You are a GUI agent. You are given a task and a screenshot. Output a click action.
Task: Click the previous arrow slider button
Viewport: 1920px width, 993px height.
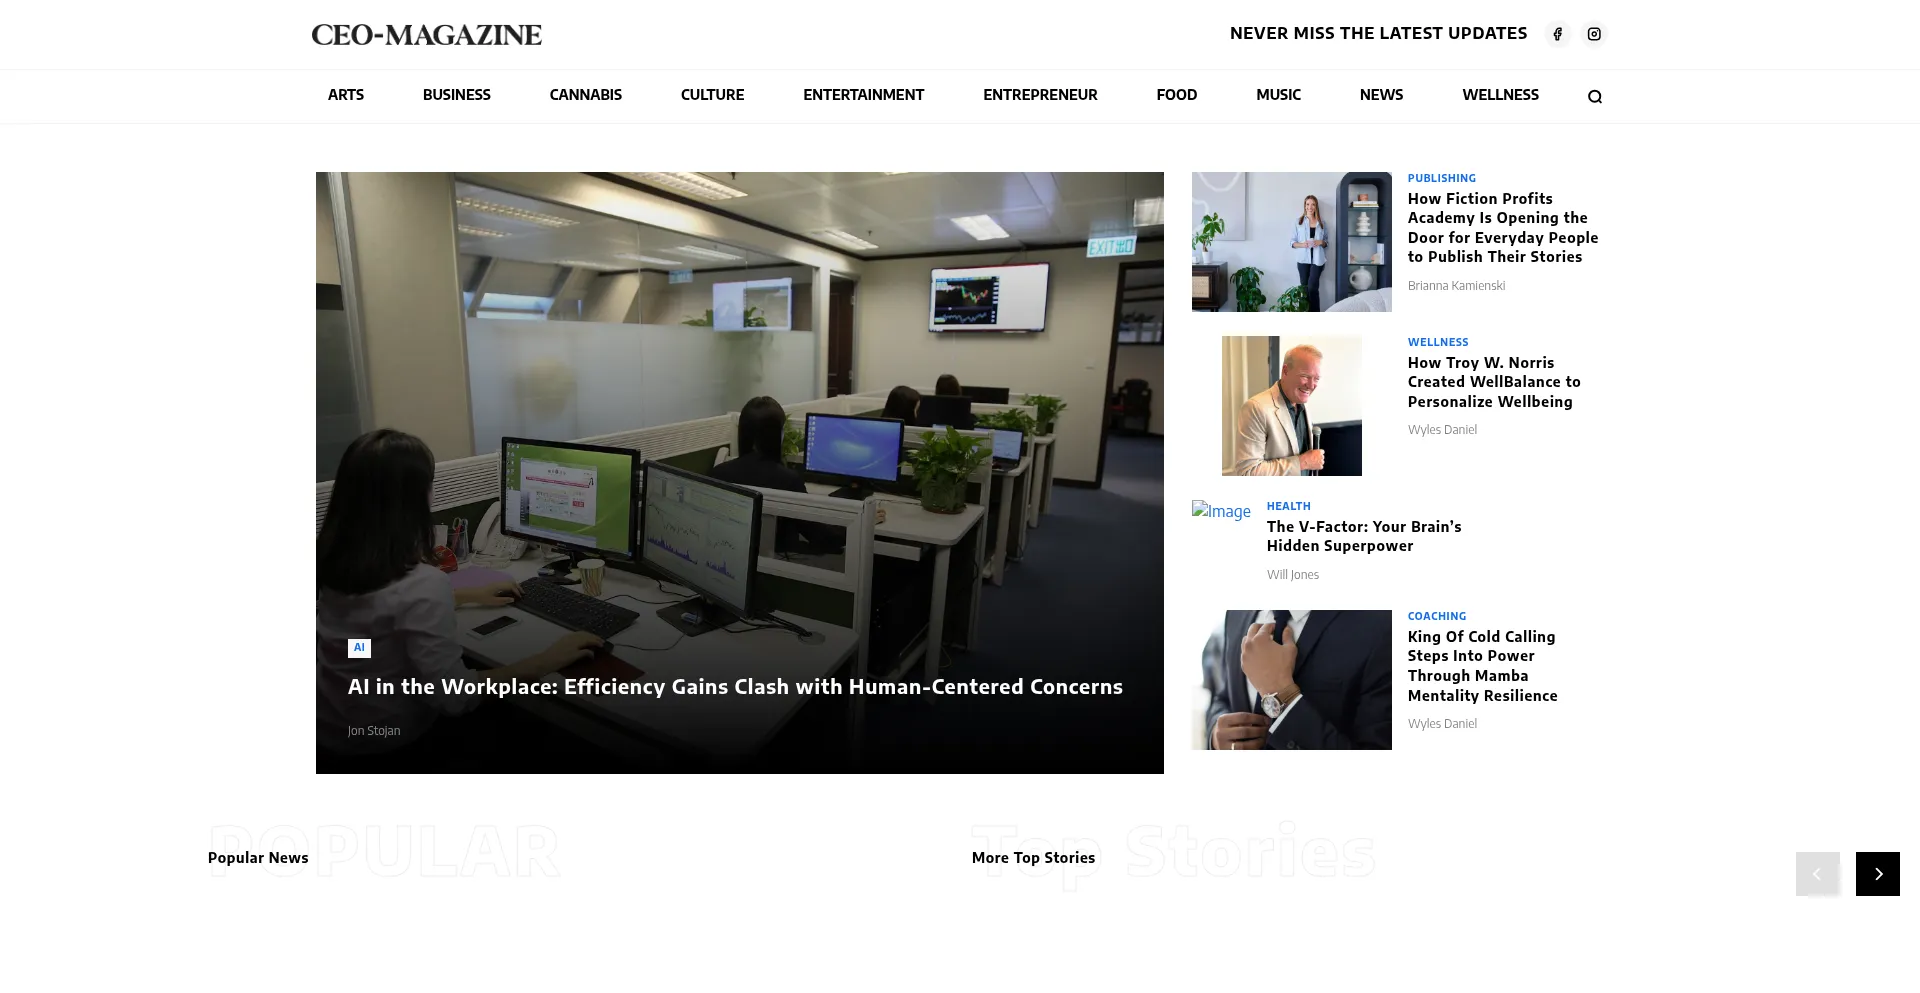point(1817,874)
